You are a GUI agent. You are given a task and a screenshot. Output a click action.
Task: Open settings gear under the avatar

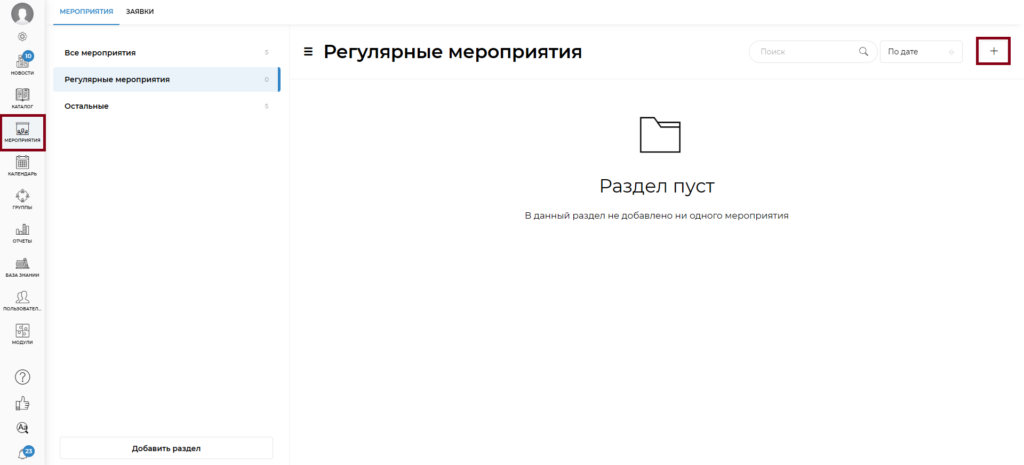(22, 37)
